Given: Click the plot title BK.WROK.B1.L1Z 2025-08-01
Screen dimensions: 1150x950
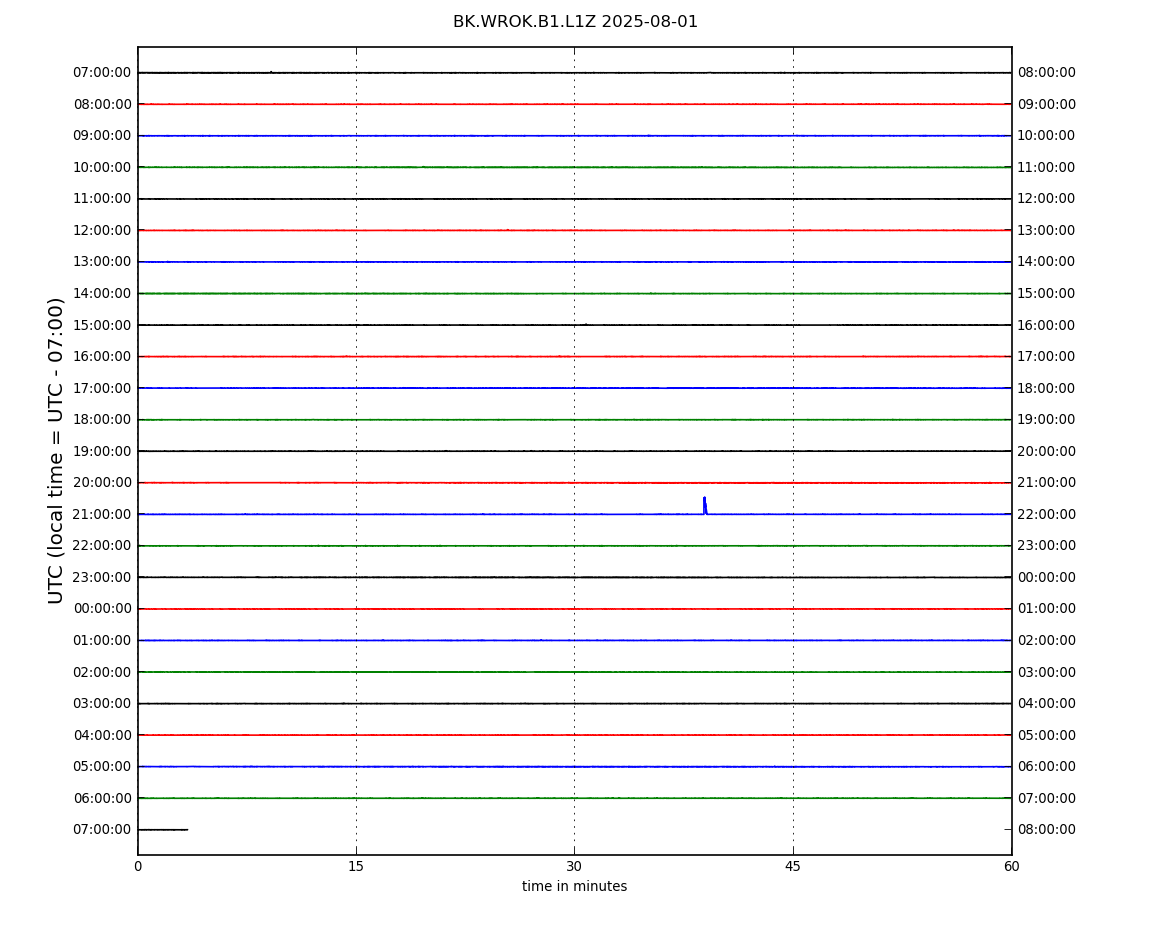Looking at the screenshot, I should [x=575, y=22].
